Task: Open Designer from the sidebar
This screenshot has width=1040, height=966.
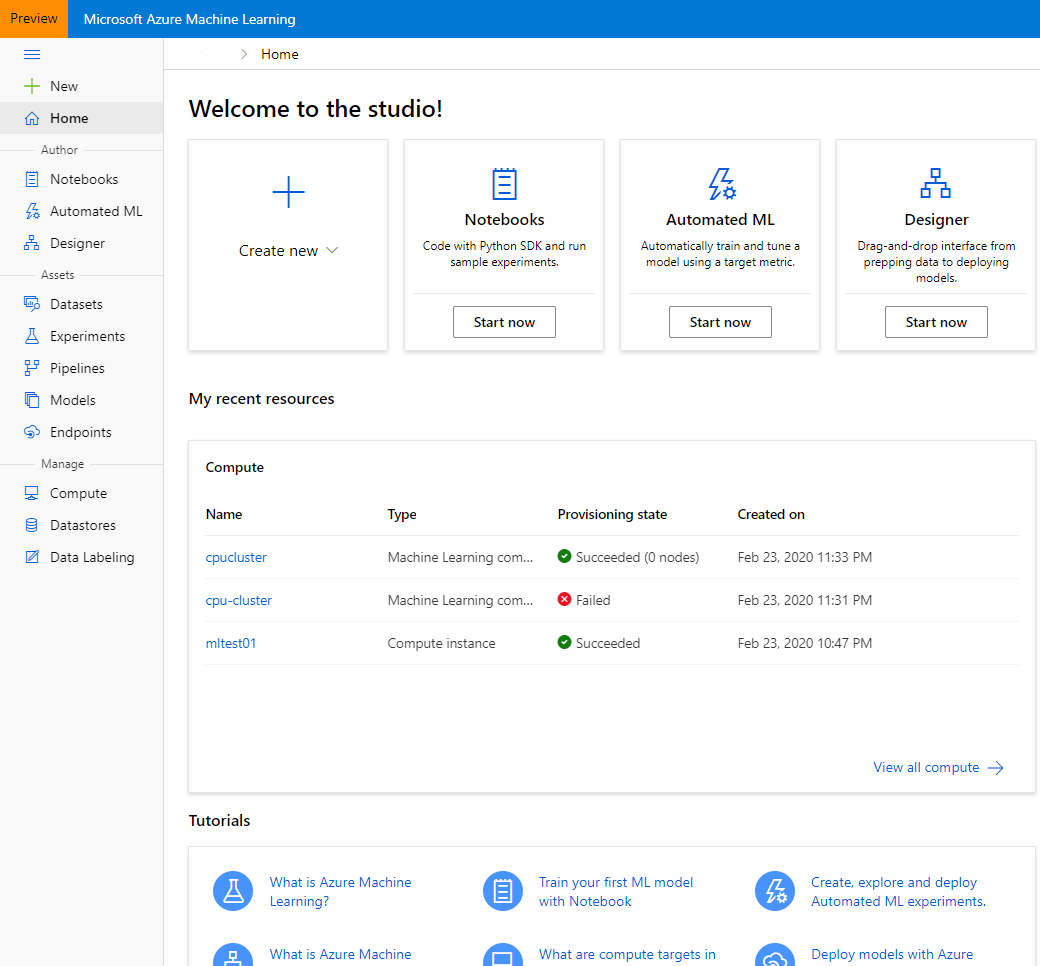Action: tap(32, 243)
